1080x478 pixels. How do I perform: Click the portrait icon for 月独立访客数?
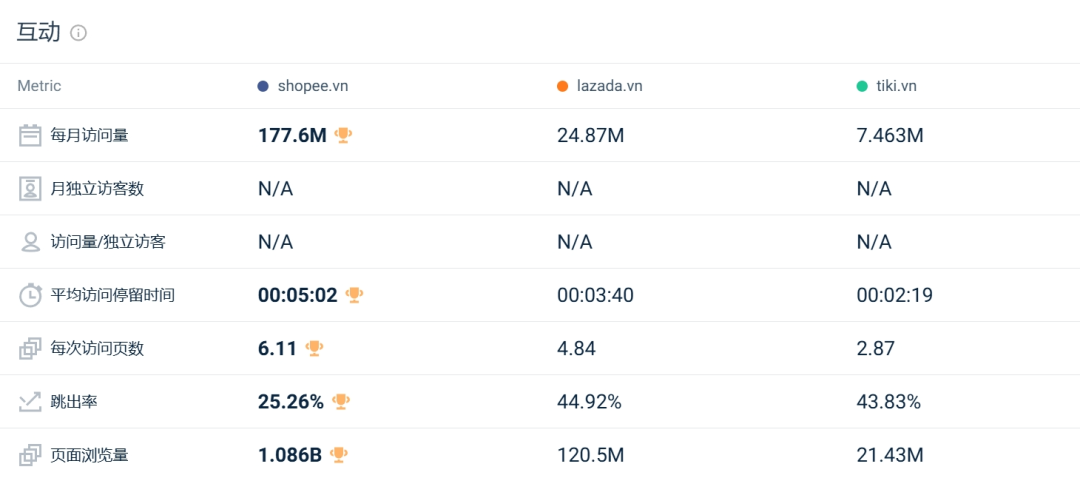tap(30, 189)
